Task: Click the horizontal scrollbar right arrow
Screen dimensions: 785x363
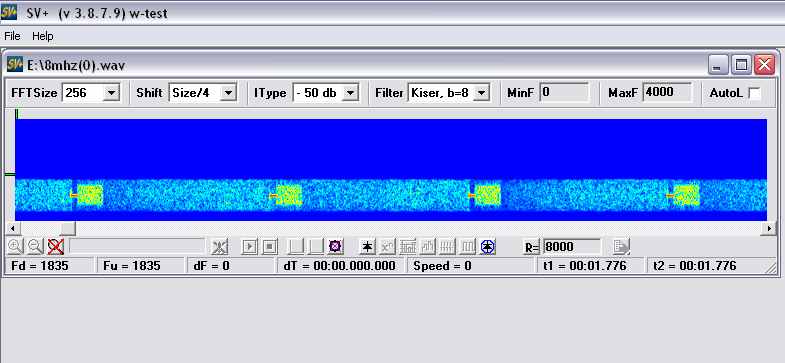Action: pyautogui.click(x=769, y=228)
